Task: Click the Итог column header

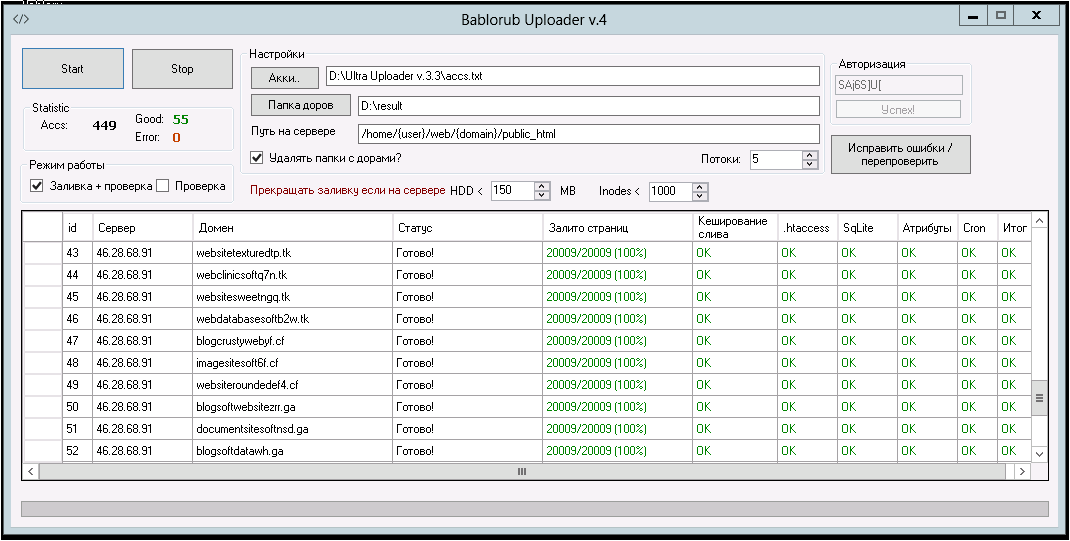Action: 1013,228
